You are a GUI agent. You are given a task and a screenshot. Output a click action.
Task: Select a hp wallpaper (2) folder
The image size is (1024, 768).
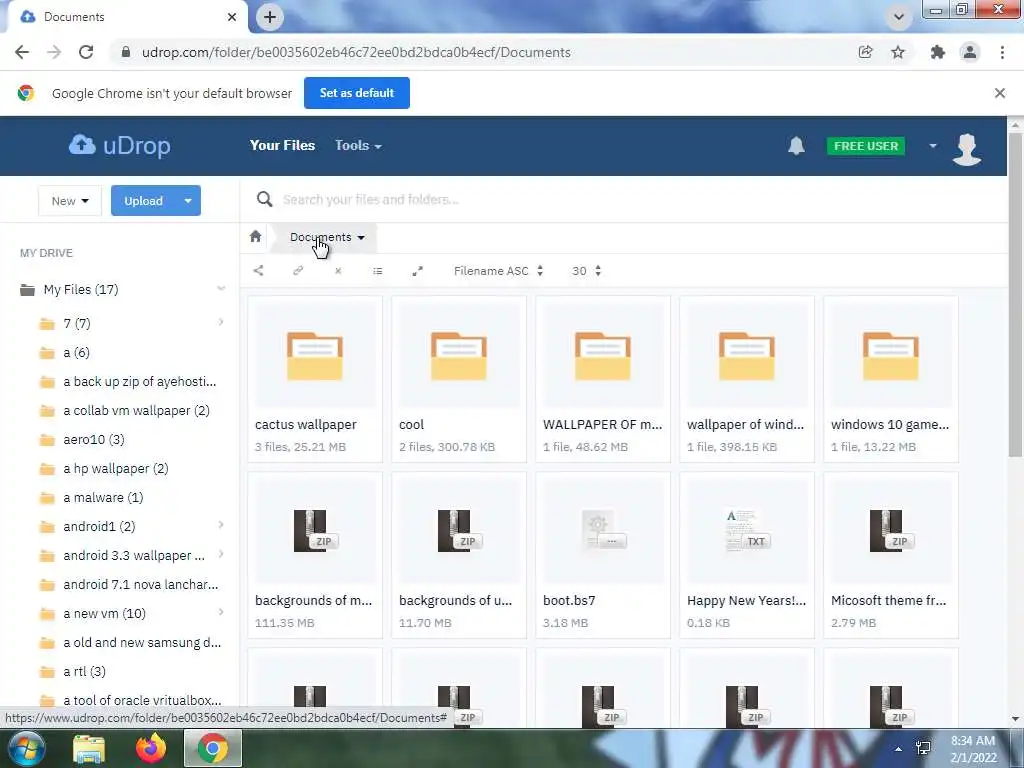click(x=116, y=468)
